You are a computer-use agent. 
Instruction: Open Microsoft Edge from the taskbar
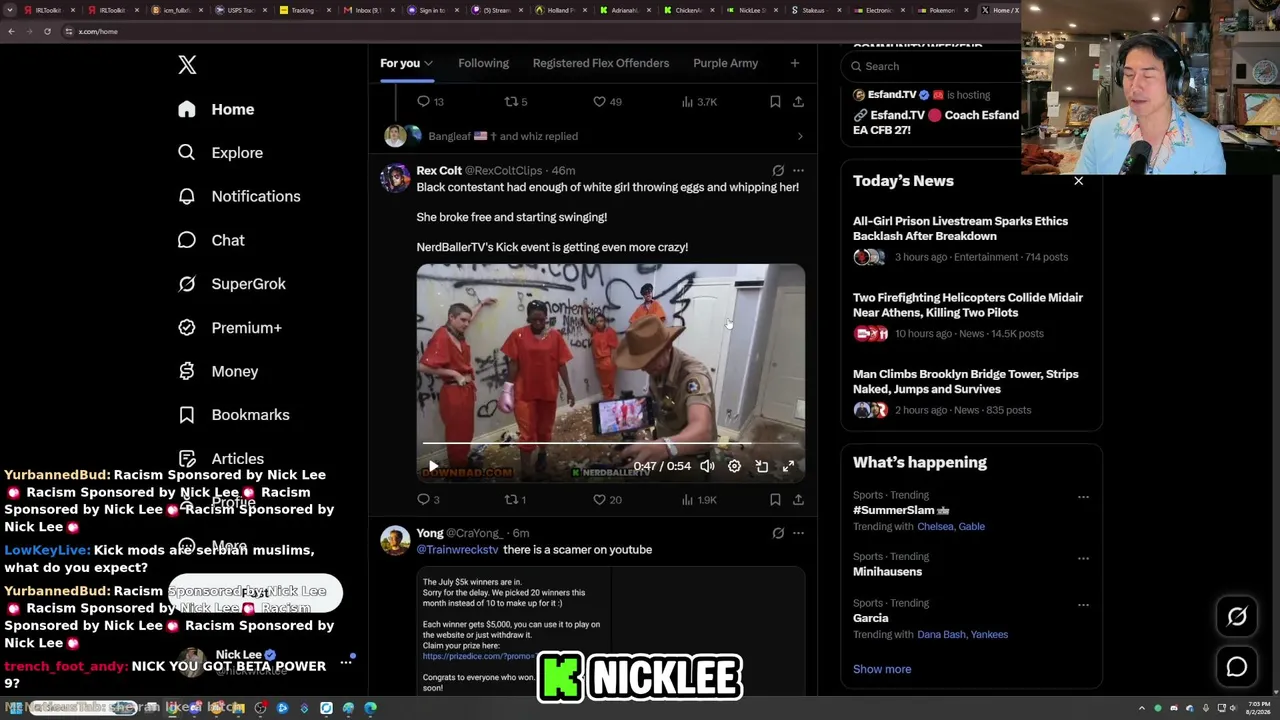[370, 708]
